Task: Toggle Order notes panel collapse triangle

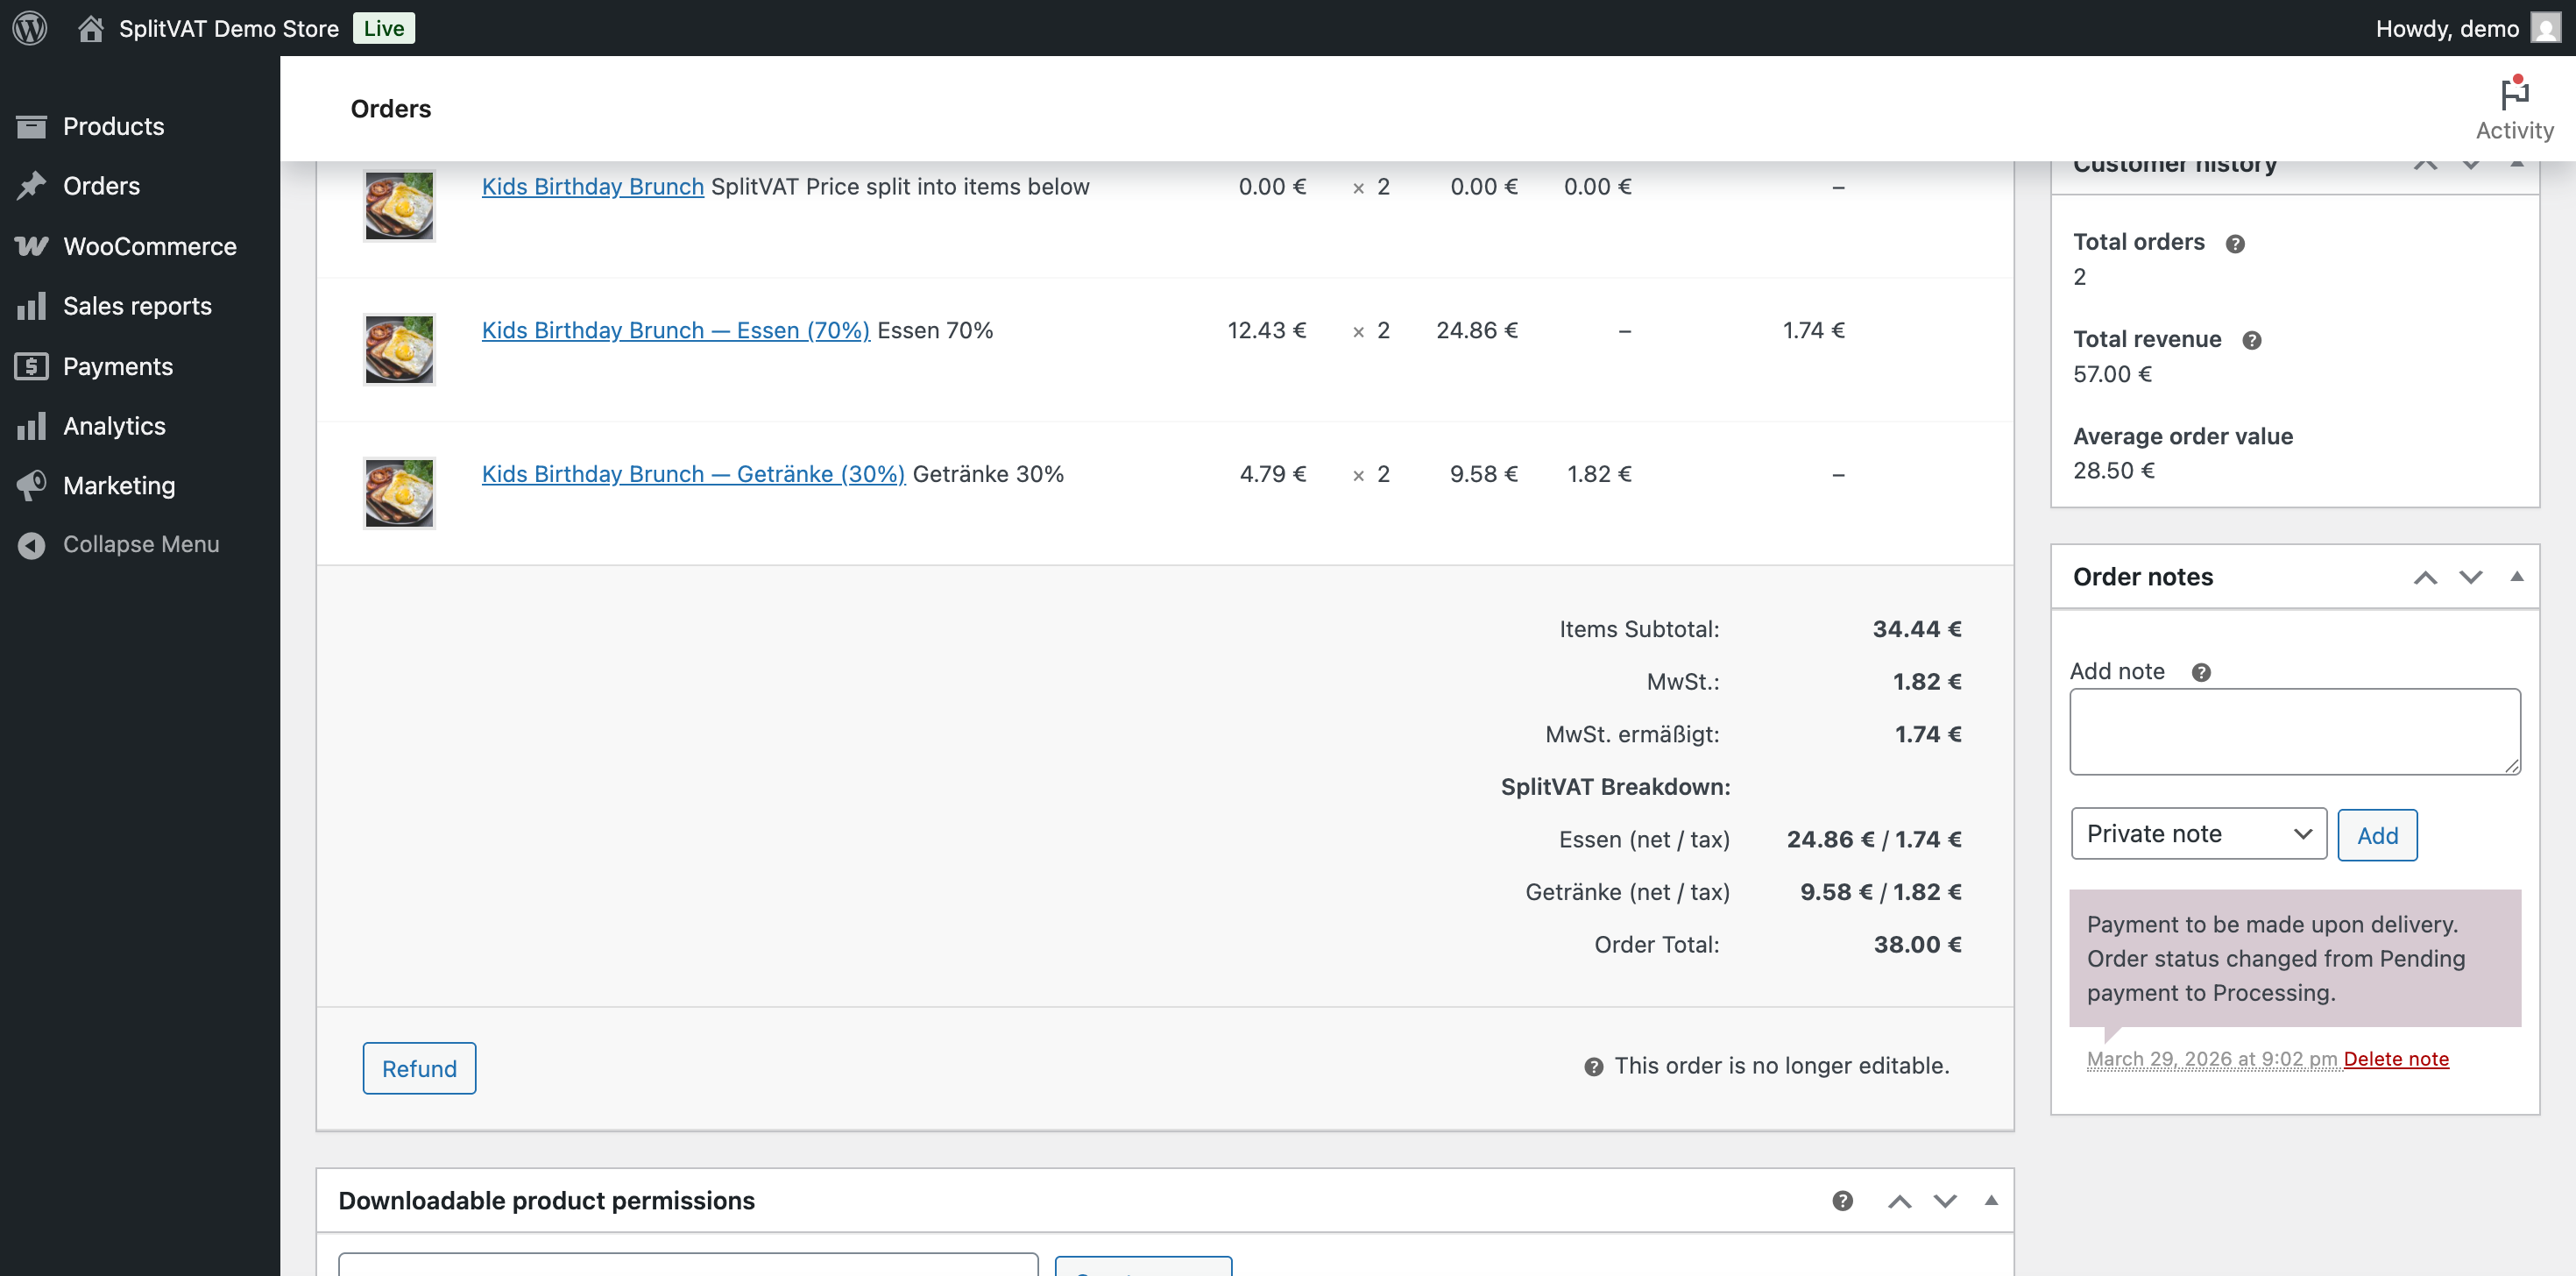Action: click(x=2516, y=576)
